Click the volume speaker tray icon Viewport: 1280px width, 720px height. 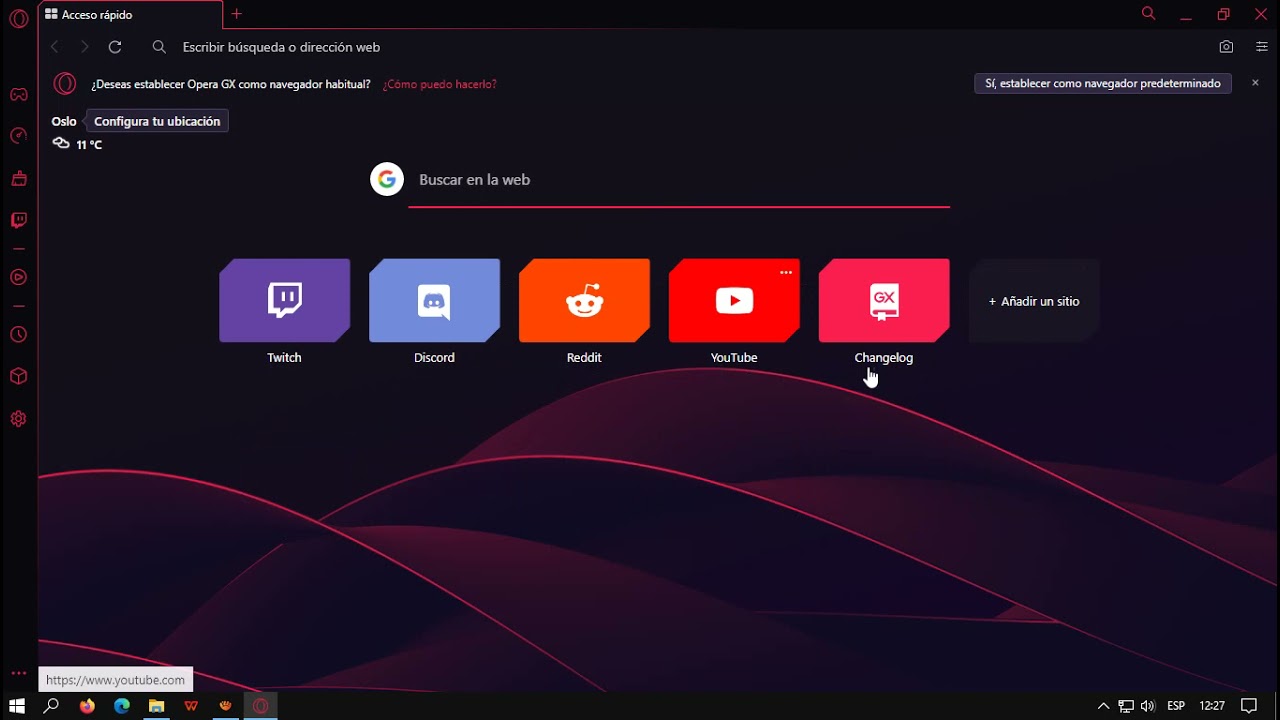1148,706
